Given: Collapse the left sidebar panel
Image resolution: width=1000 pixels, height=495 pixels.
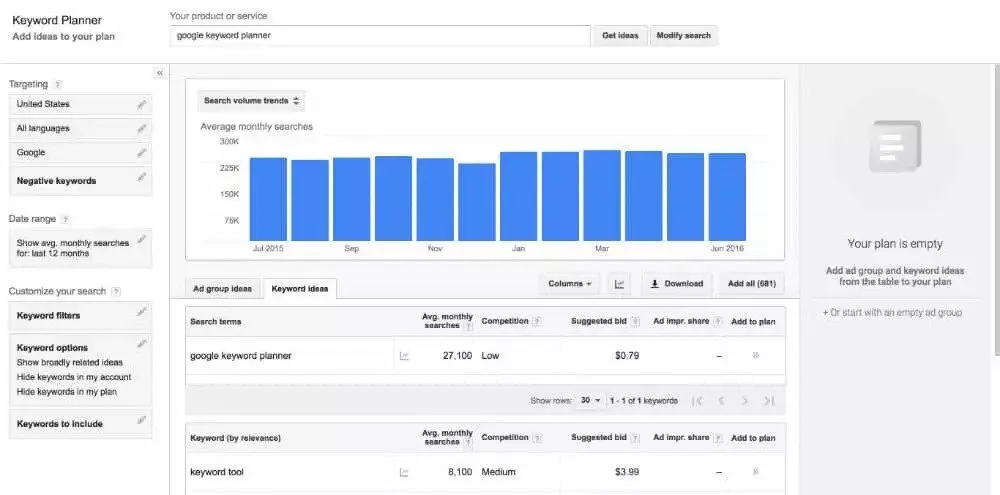Looking at the screenshot, I should [159, 73].
